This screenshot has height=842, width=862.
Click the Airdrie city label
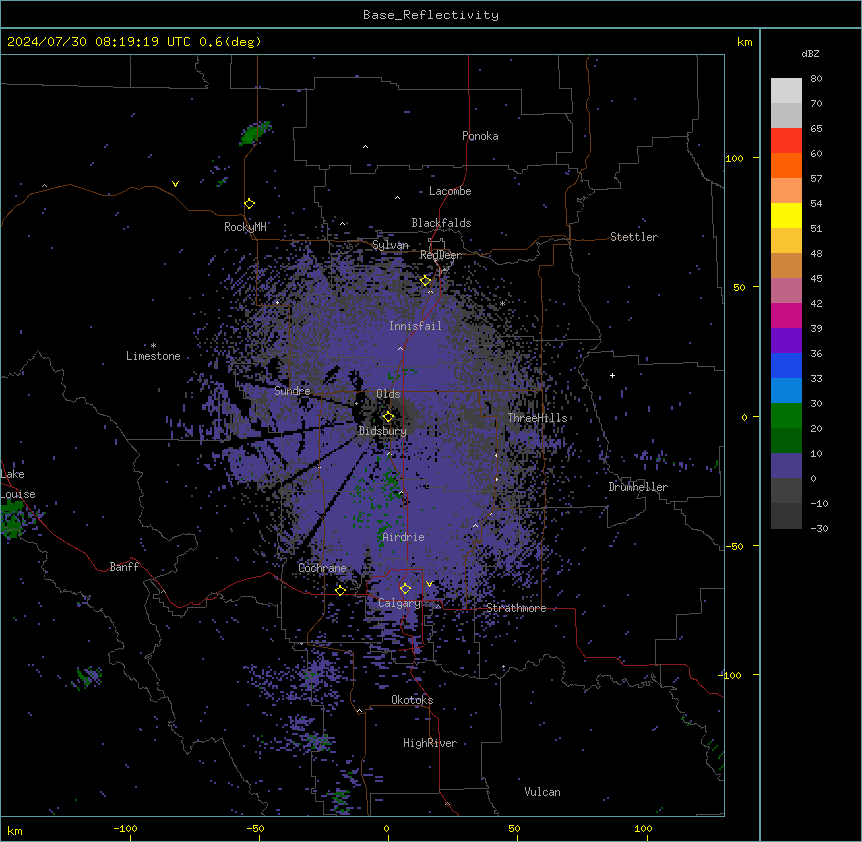tap(403, 537)
